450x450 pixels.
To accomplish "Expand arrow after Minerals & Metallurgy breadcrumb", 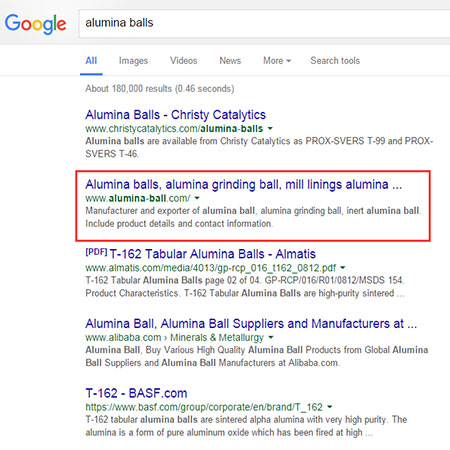I will point(271,337).
